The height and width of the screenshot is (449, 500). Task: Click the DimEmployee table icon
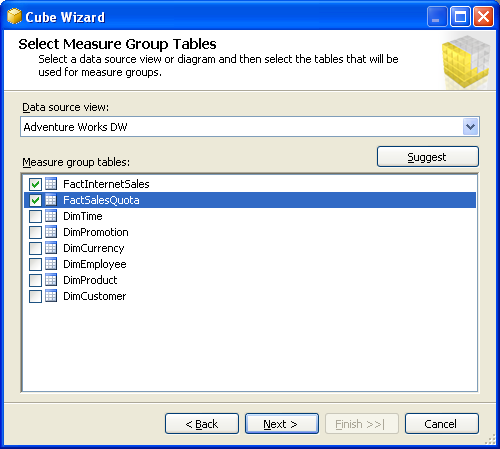[x=51, y=264]
